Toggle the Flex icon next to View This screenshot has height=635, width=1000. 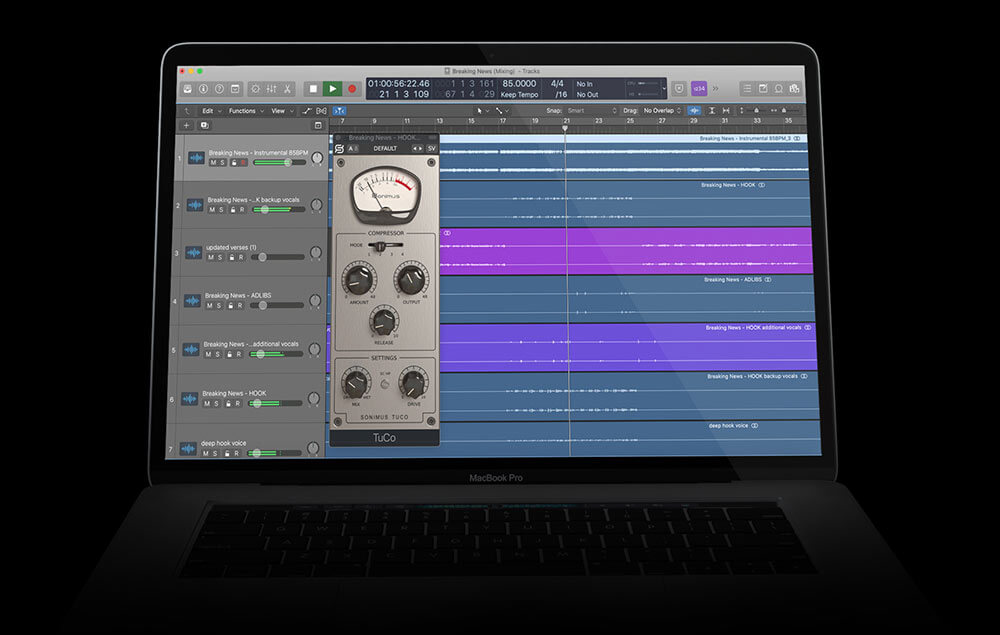321,111
